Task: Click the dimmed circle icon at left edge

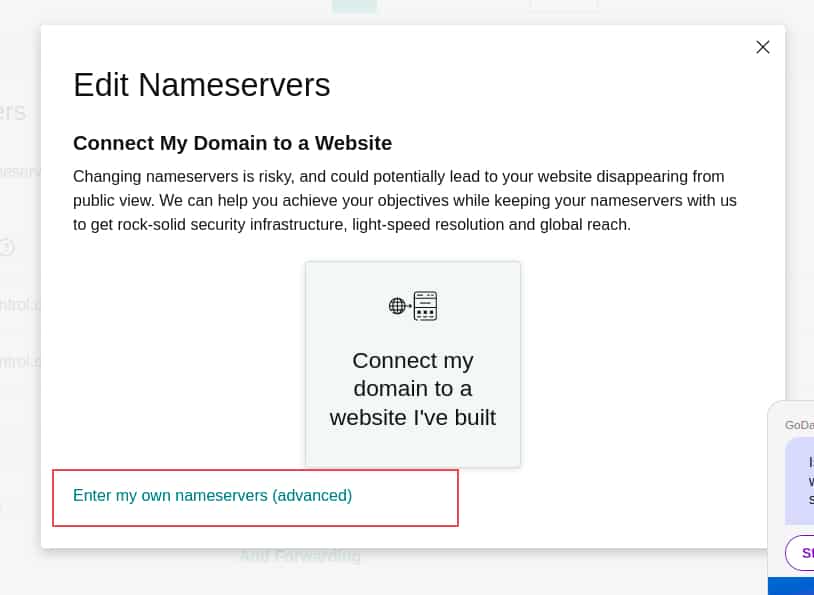Action: point(6,247)
